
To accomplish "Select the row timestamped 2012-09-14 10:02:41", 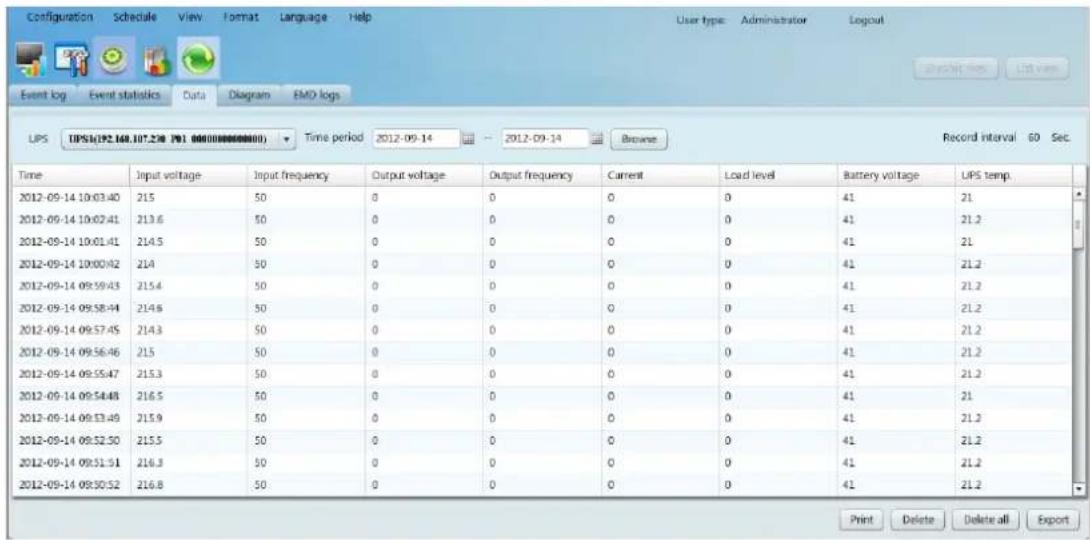I will pyautogui.click(x=544, y=220).
